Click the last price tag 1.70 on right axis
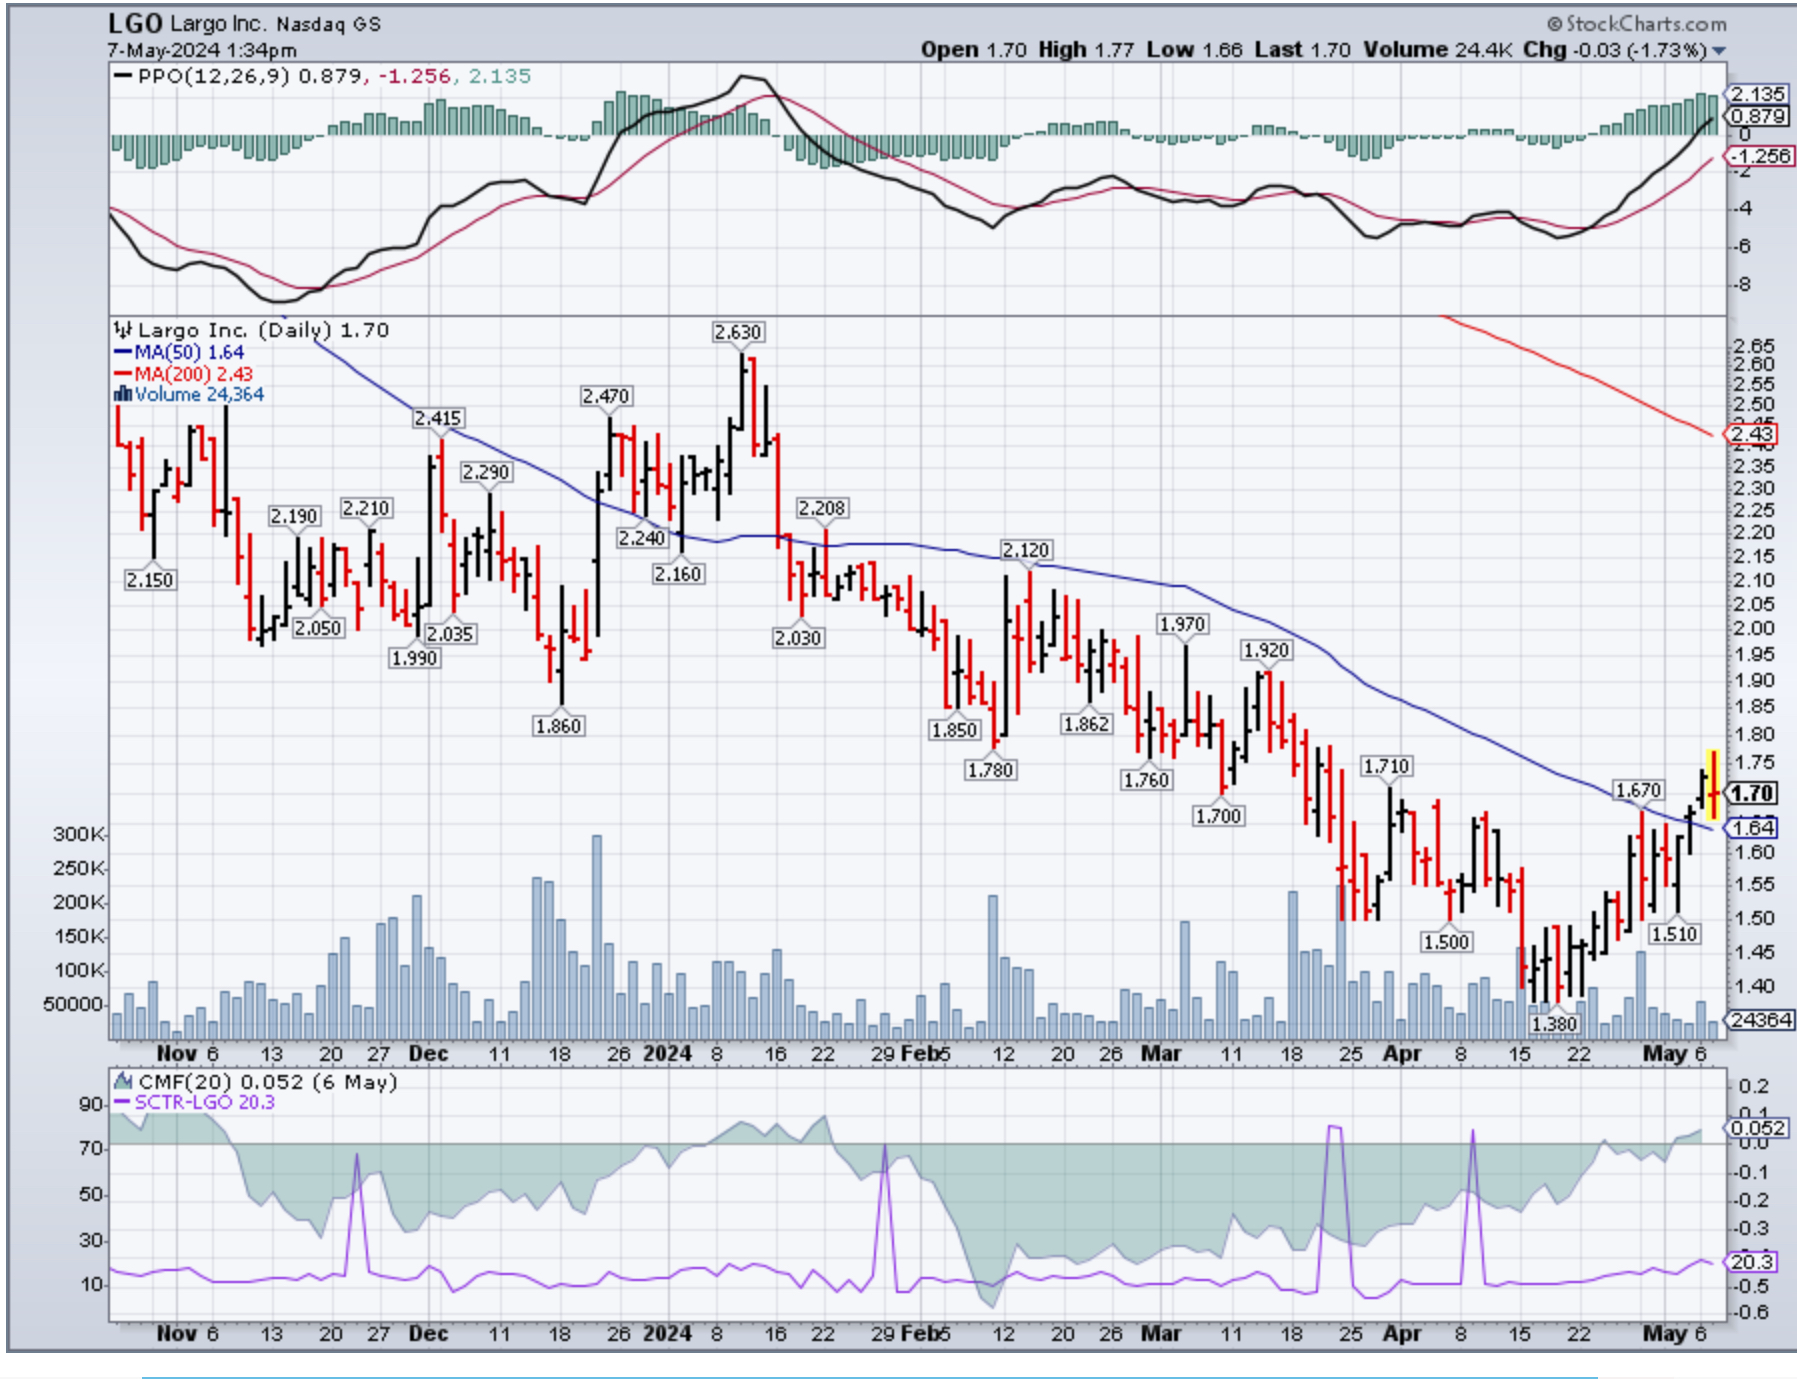Image resolution: width=1797 pixels, height=1379 pixels. 1753,793
